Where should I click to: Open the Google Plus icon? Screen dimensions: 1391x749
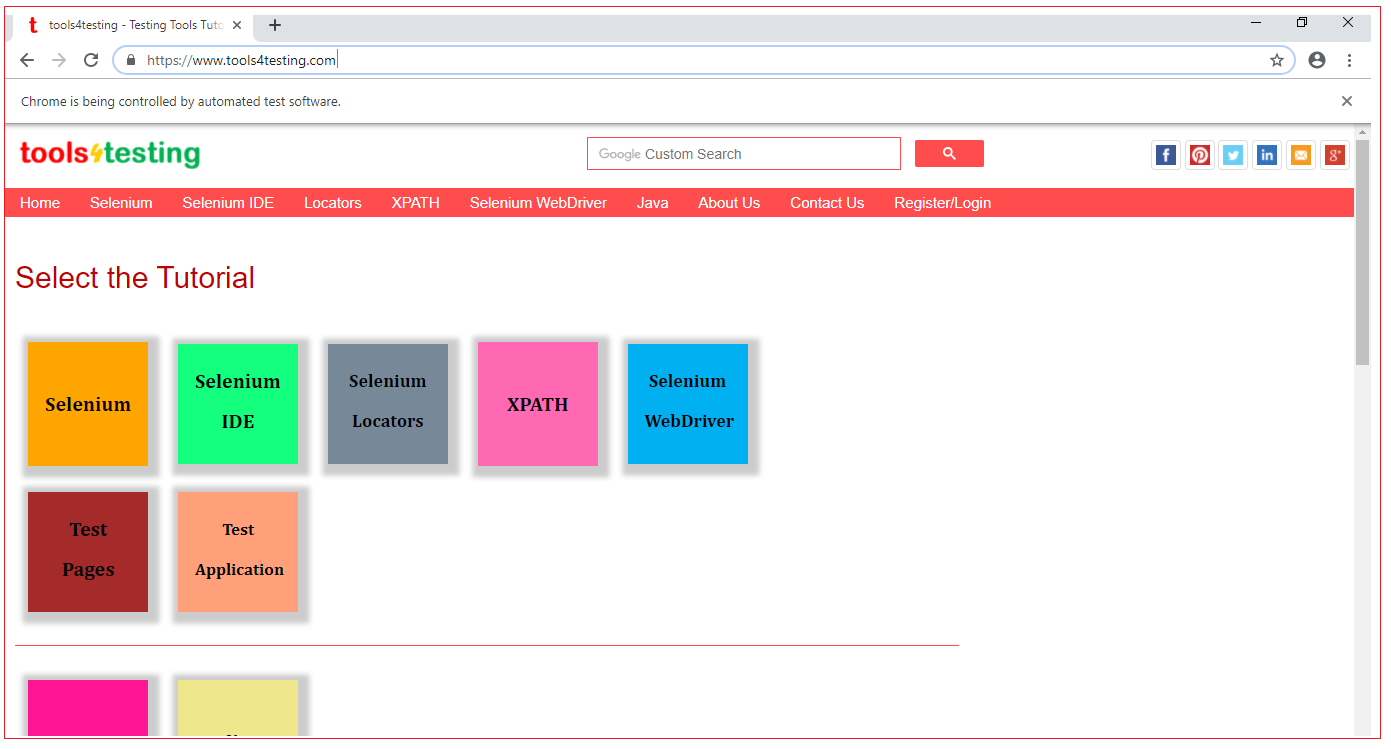(x=1335, y=155)
